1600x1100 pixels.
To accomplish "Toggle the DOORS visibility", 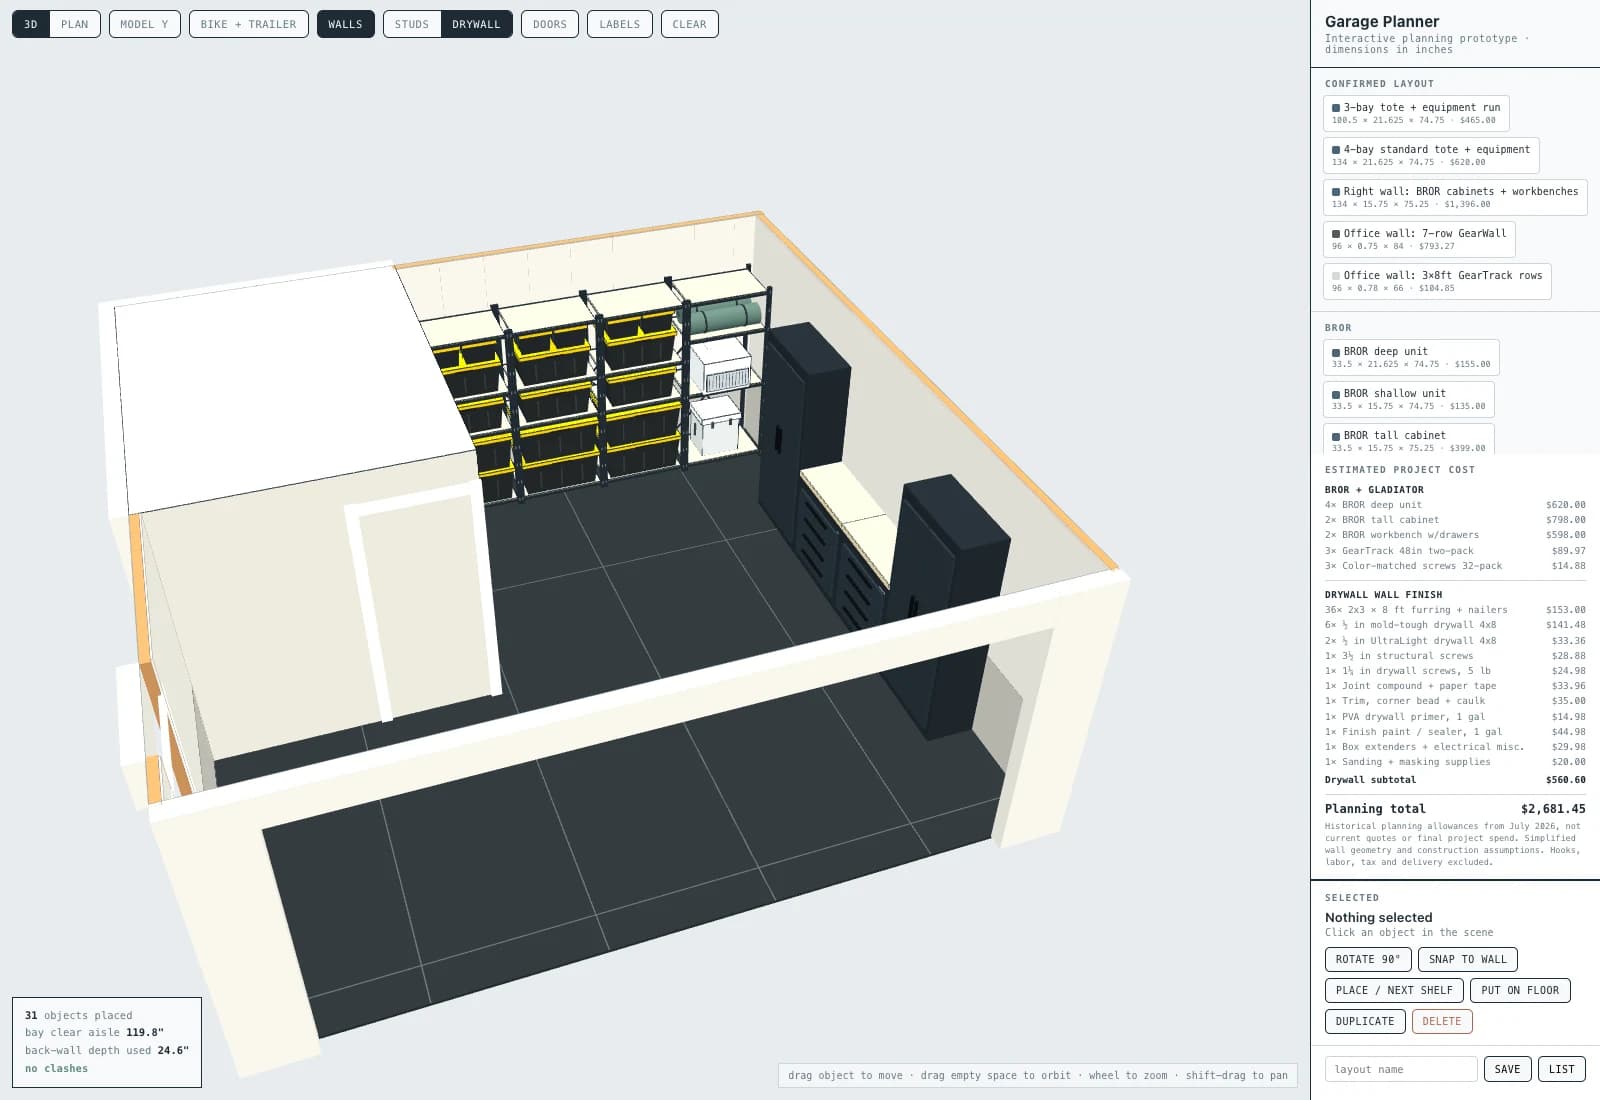I will (x=550, y=24).
